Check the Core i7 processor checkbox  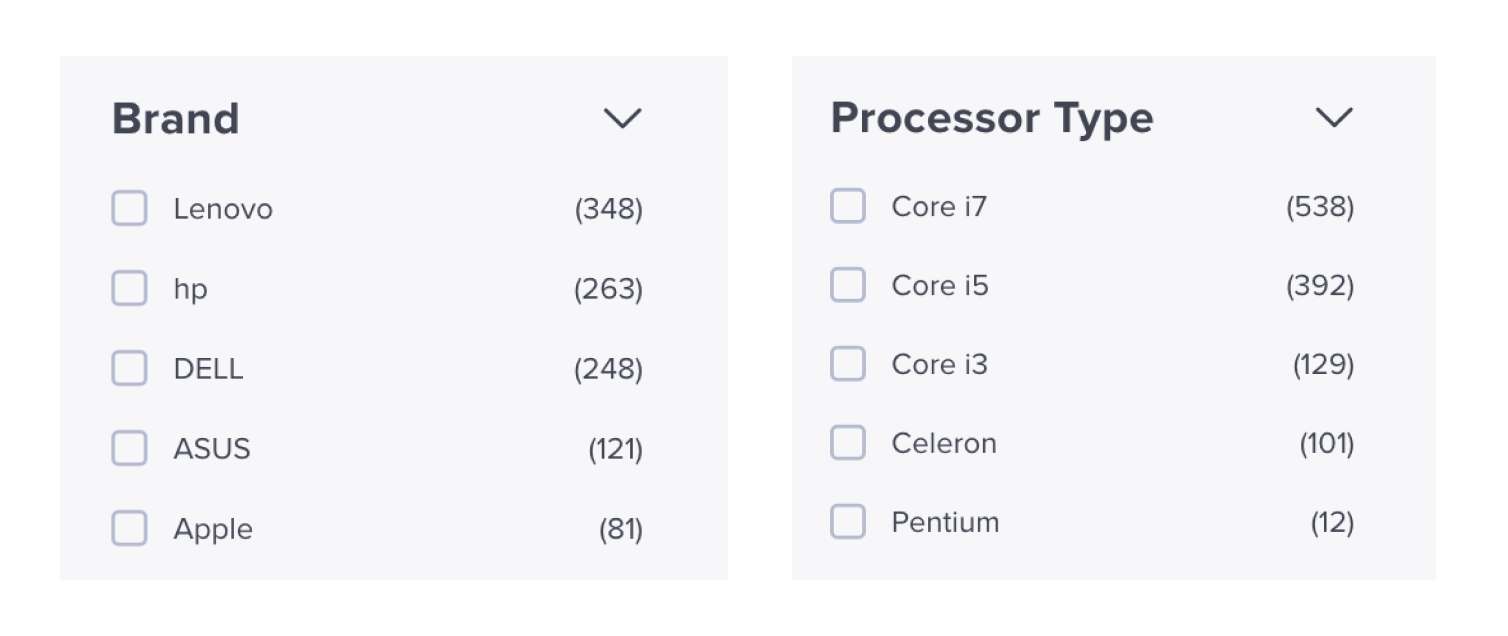coord(848,207)
